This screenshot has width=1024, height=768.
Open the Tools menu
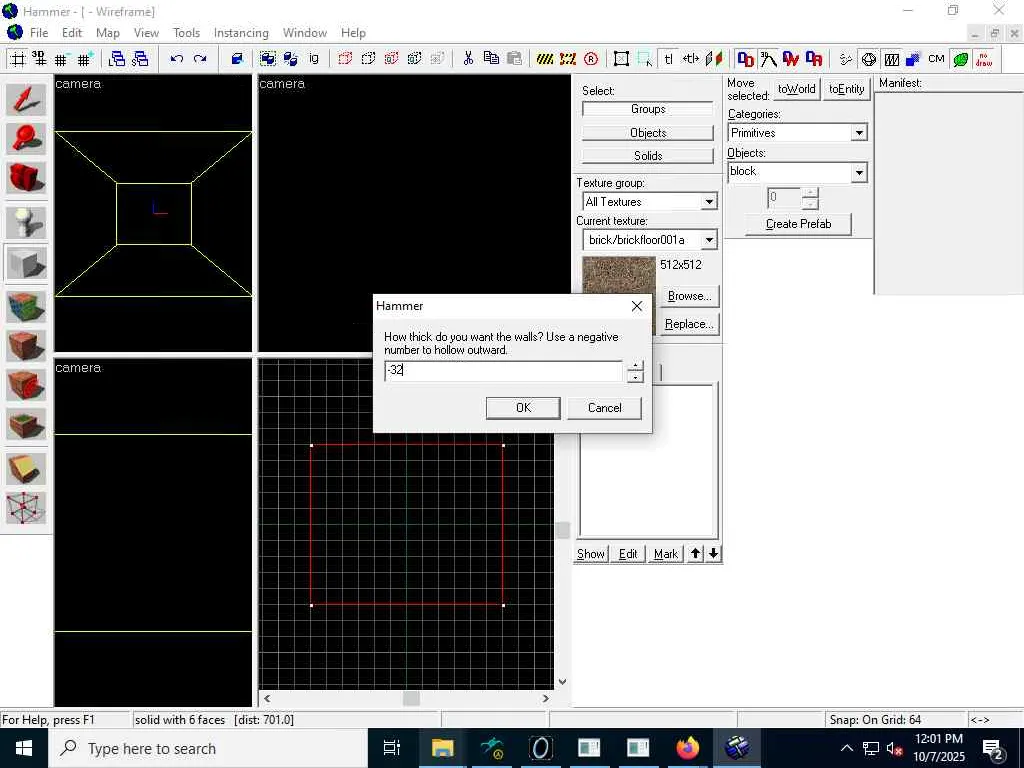click(x=186, y=33)
